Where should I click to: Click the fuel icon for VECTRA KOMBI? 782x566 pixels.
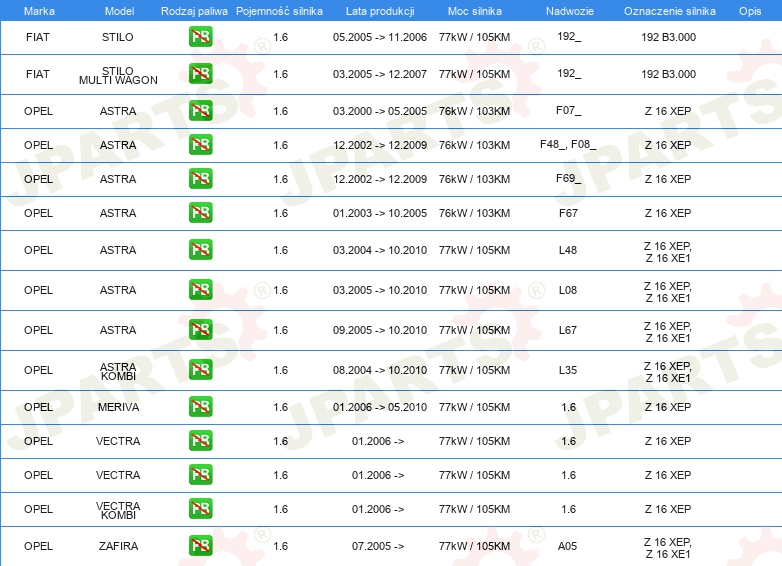click(200, 509)
